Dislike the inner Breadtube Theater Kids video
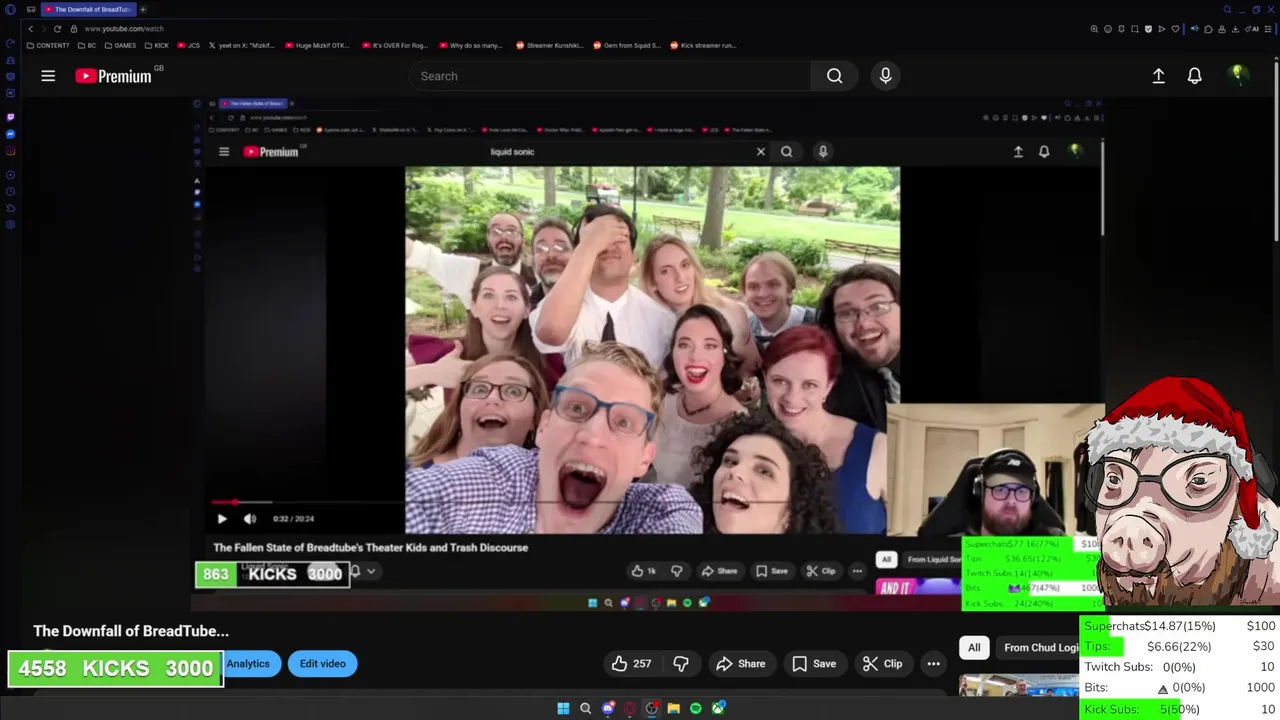Screen dimensions: 1280x720 (677, 571)
